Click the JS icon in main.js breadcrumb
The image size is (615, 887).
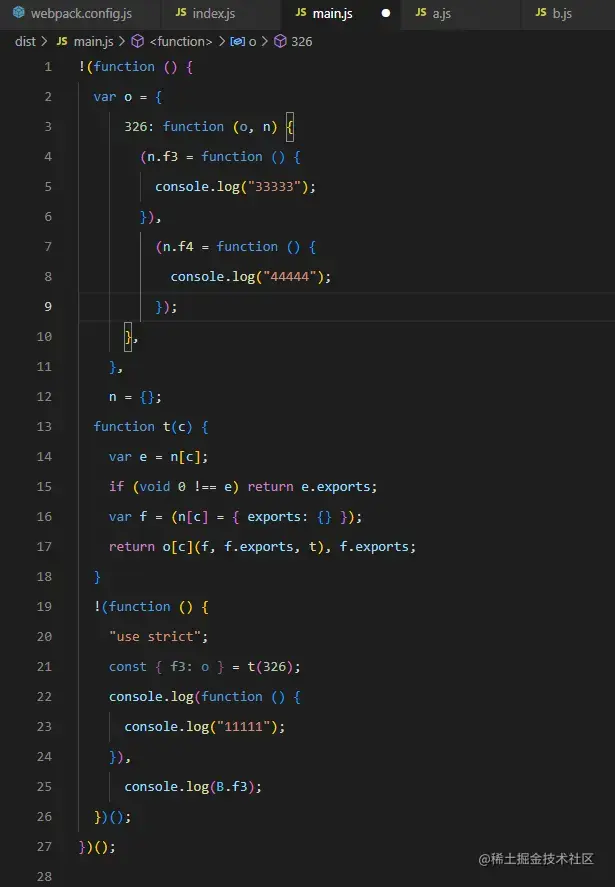62,41
